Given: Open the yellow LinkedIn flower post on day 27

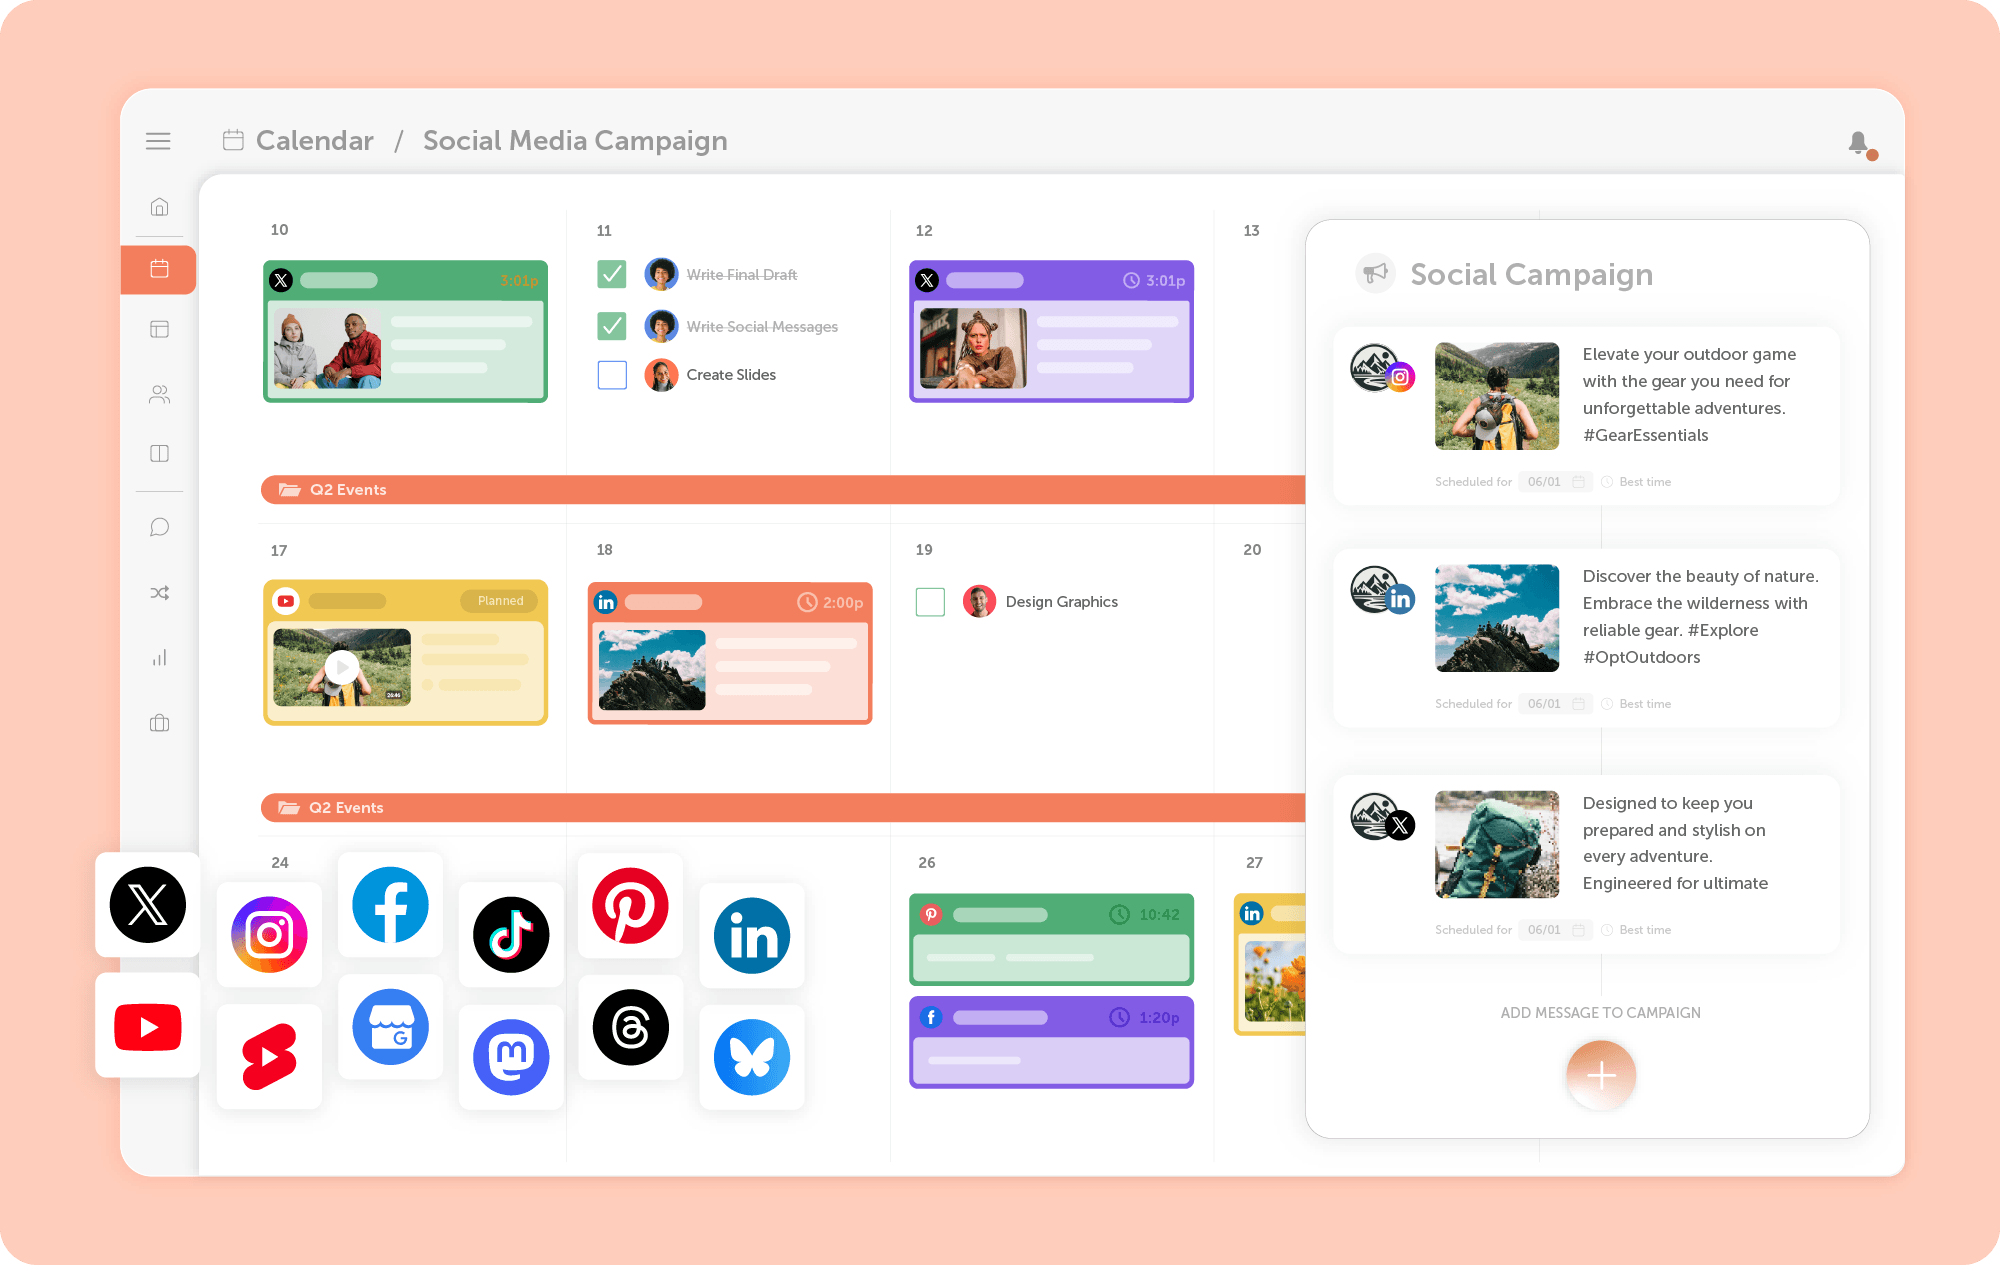Looking at the screenshot, I should click(x=1270, y=964).
